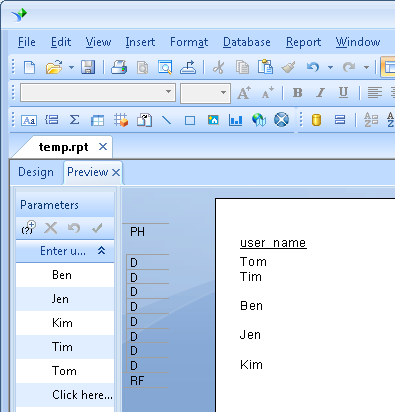
Task: Click the Section Expert icon
Action: point(340,119)
